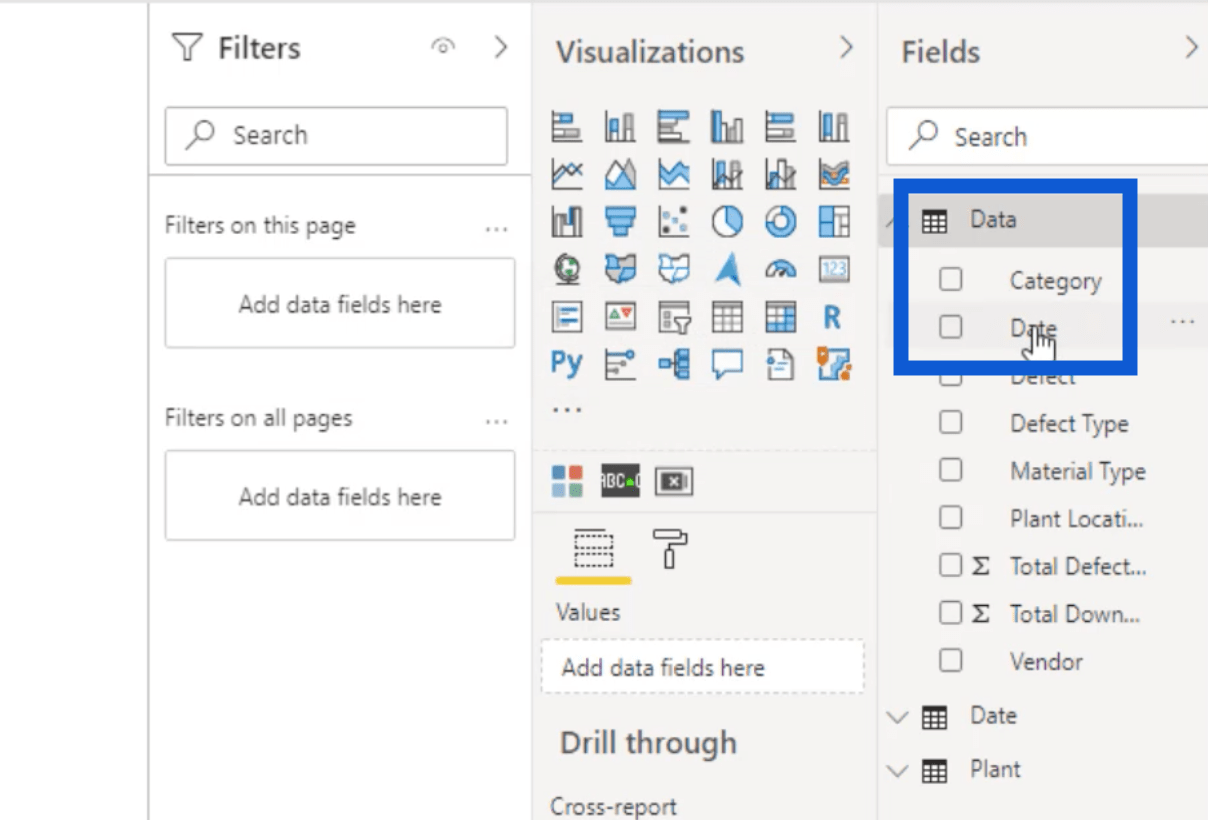Open Filters on this page options ellipsis
1208x820 pixels.
(496, 229)
